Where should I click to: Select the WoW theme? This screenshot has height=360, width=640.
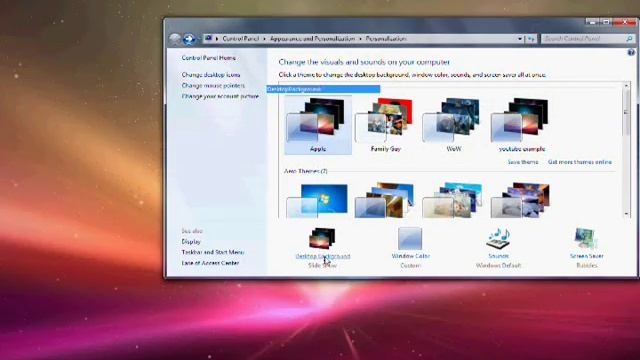pyautogui.click(x=453, y=125)
